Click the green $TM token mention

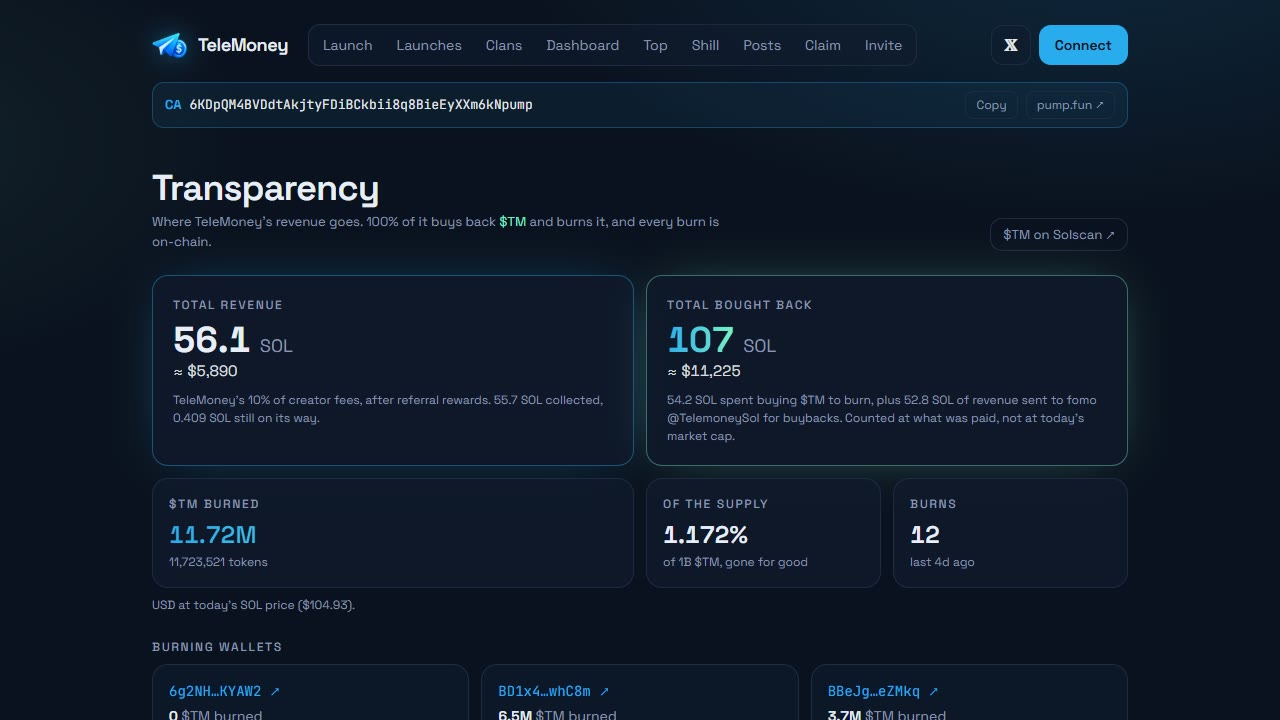(x=512, y=221)
